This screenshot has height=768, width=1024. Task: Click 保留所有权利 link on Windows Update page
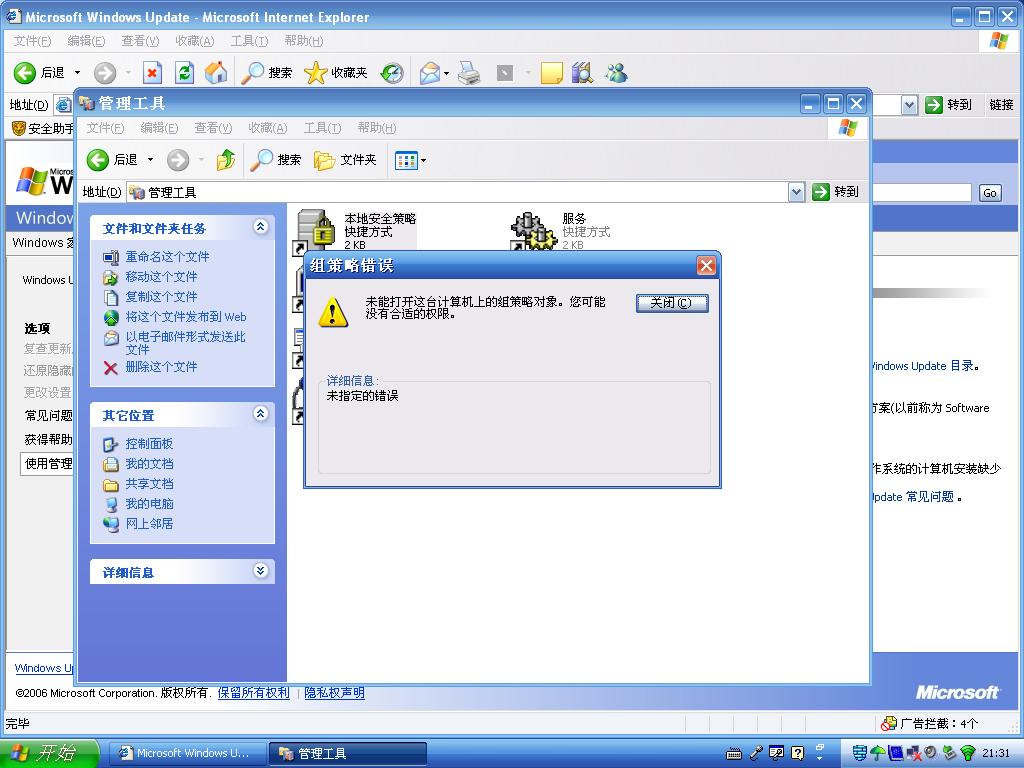[x=253, y=693]
